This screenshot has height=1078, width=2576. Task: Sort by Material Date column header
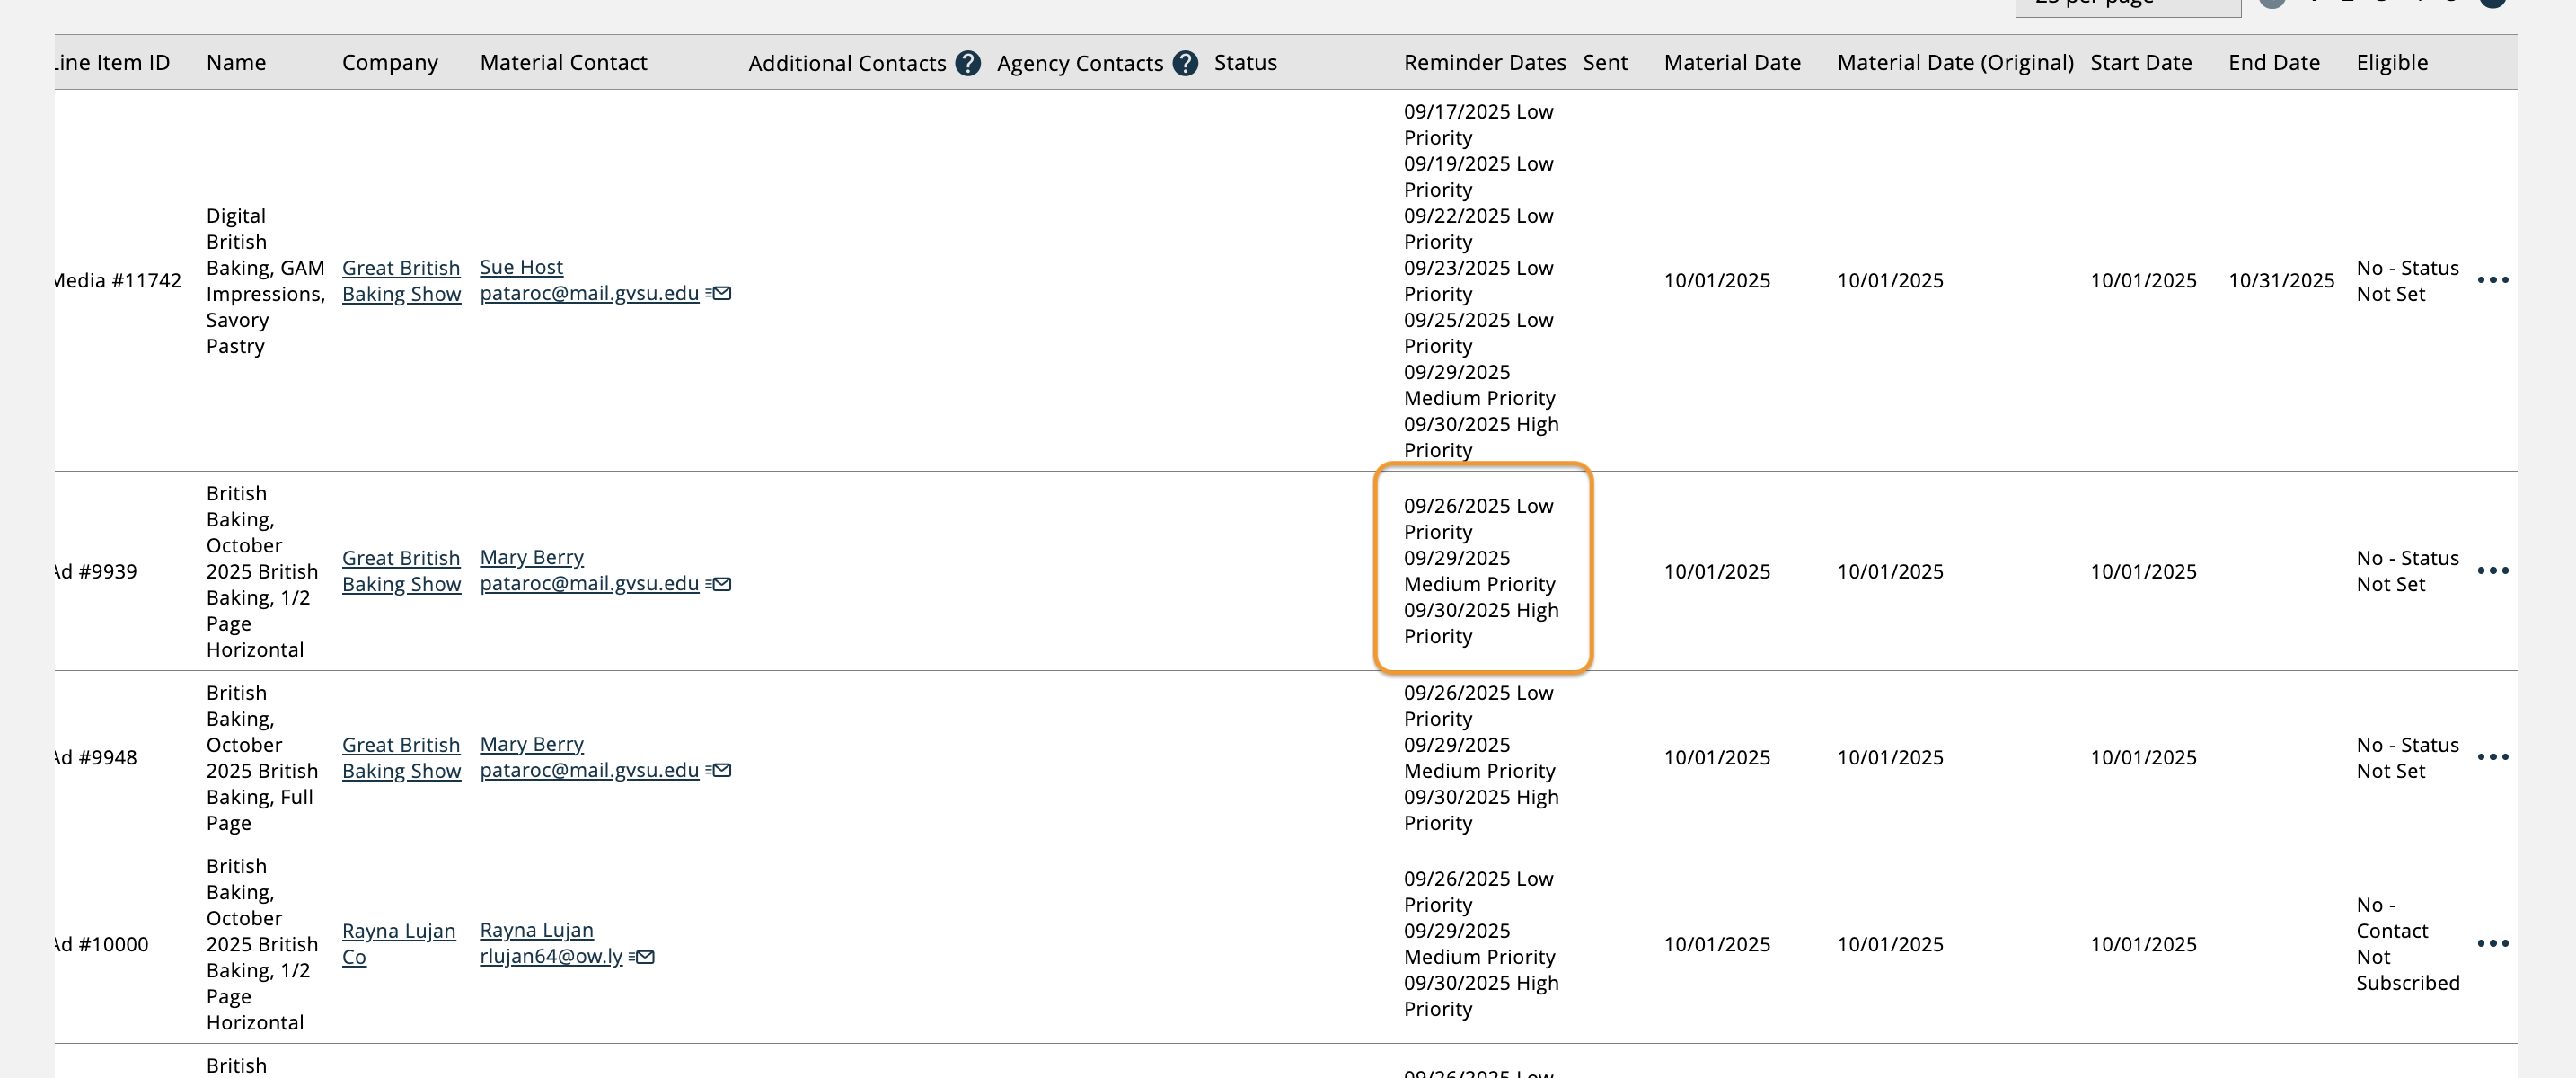pos(1731,63)
